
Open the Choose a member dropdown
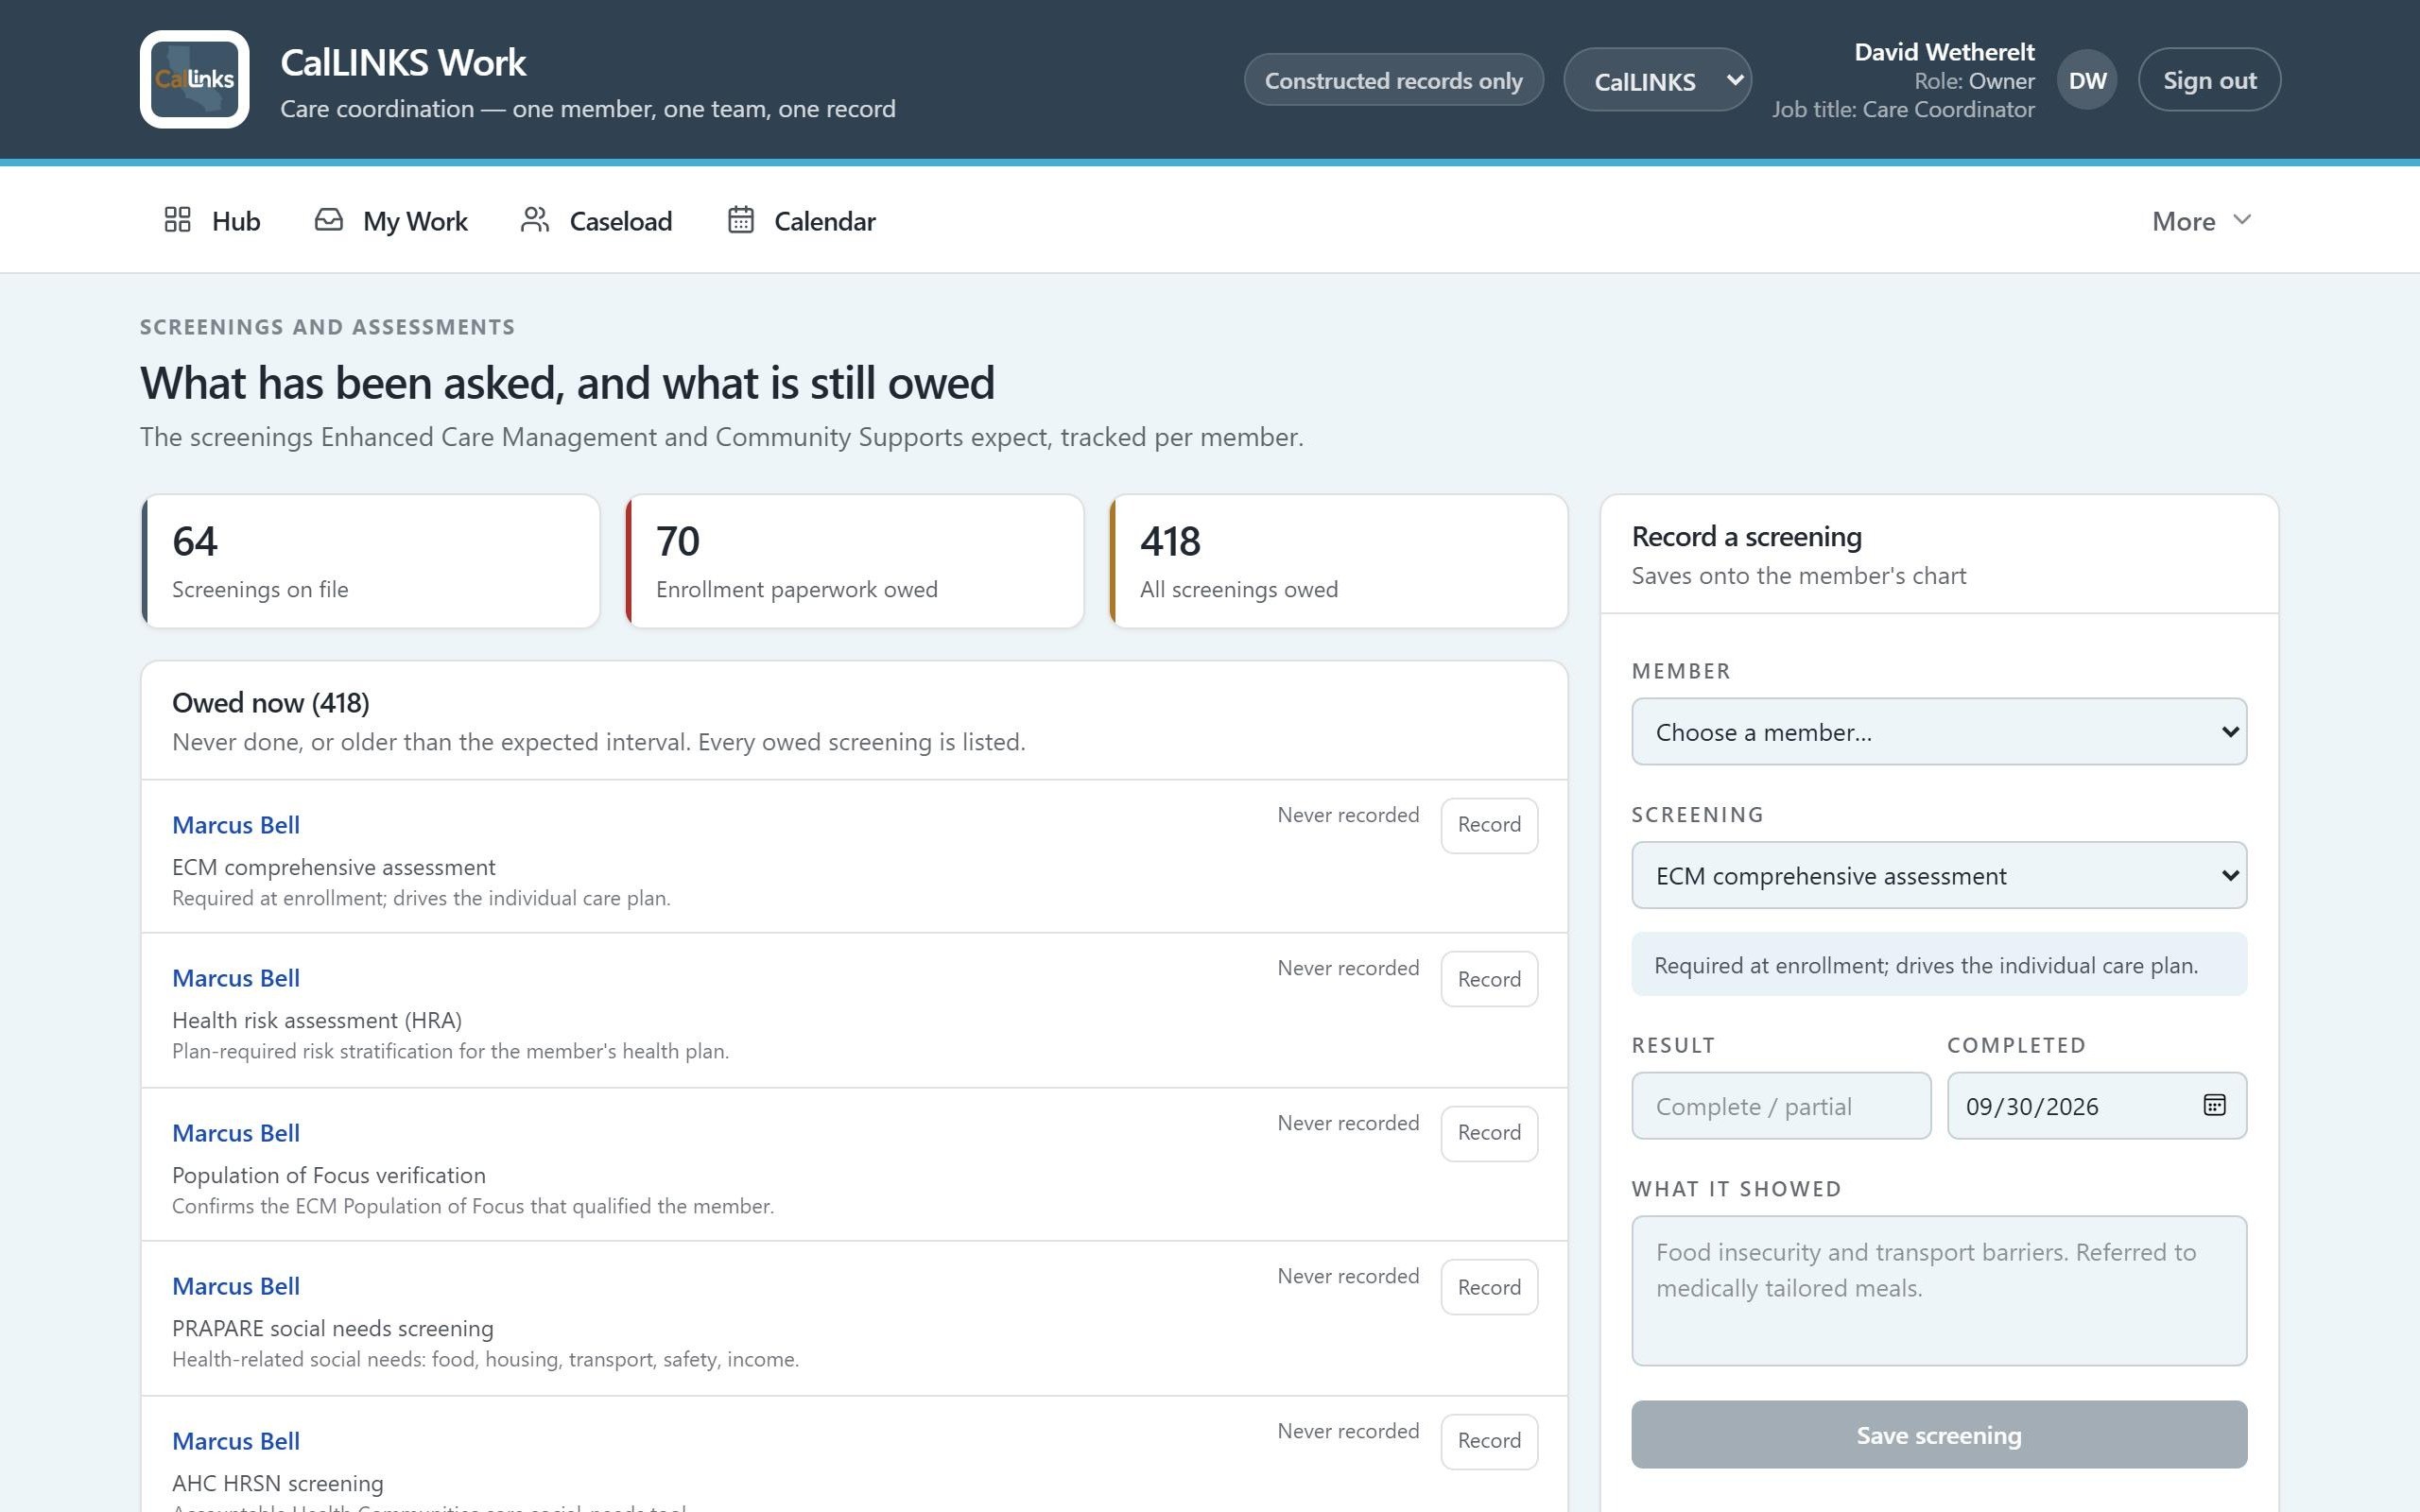click(x=1938, y=732)
